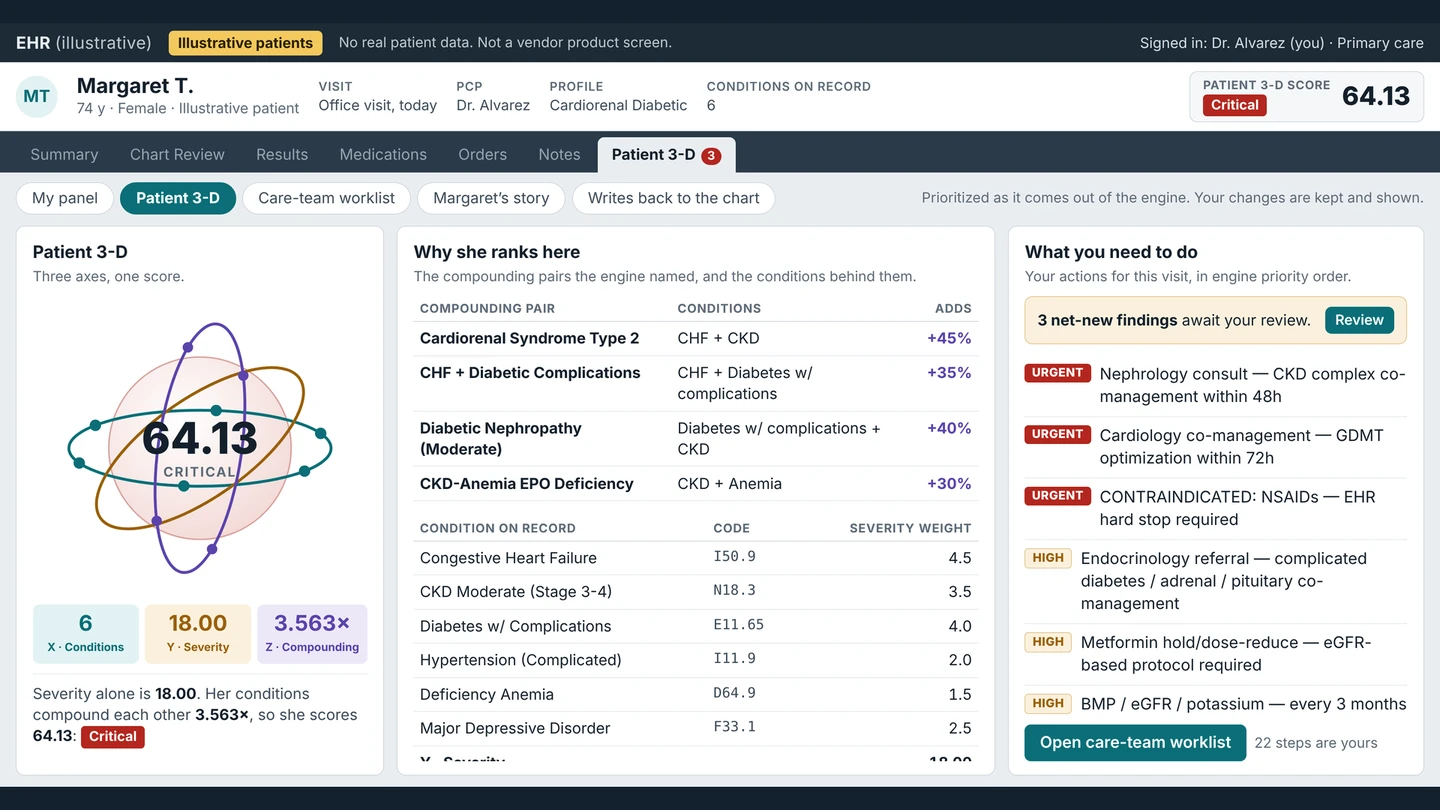Viewport: 1440px width, 810px height.
Task: Click Hypertension (Complicated) row
Action: (x=696, y=660)
